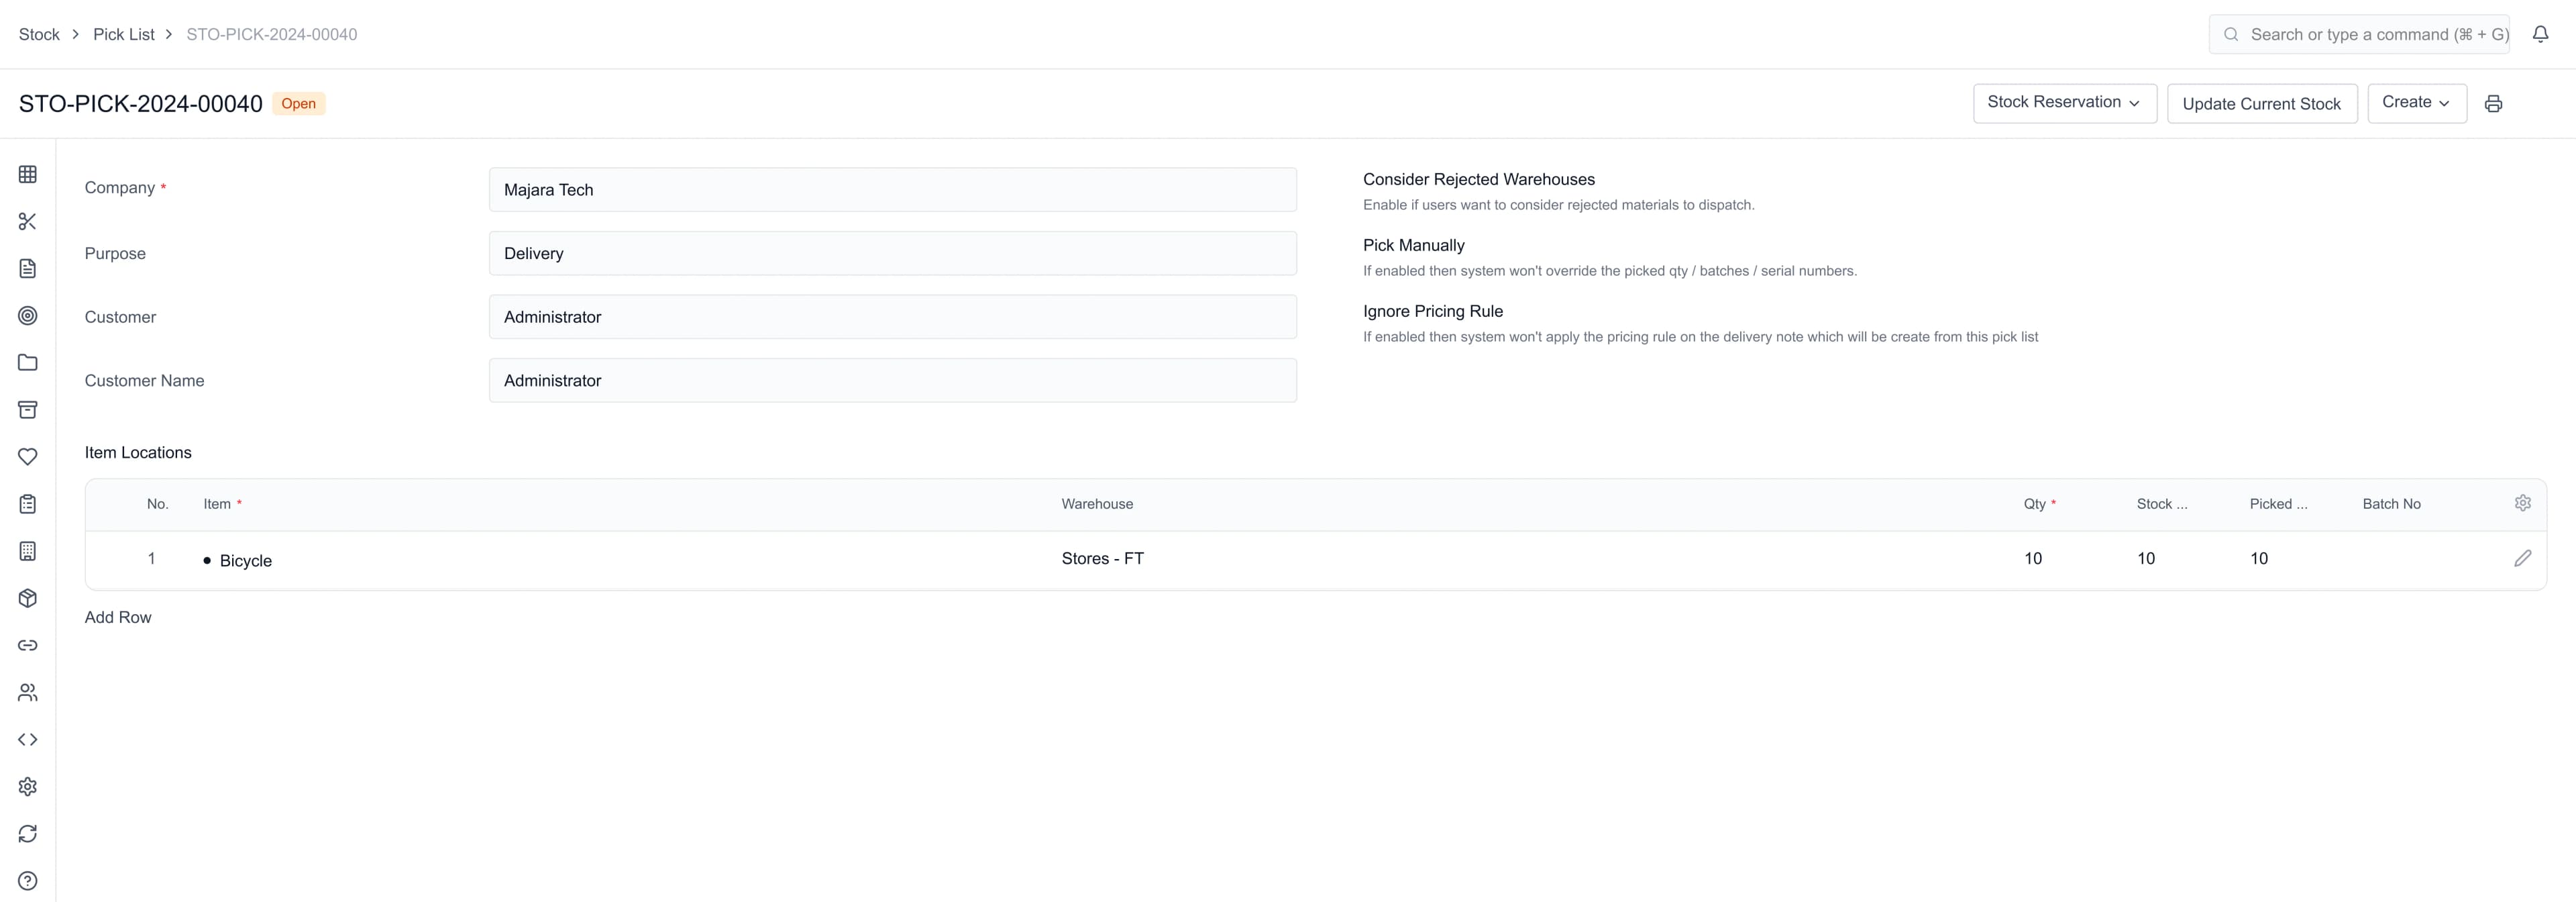The width and height of the screenshot is (2576, 902).
Task: Go to Stock via the breadcrumb
Action: (x=39, y=33)
